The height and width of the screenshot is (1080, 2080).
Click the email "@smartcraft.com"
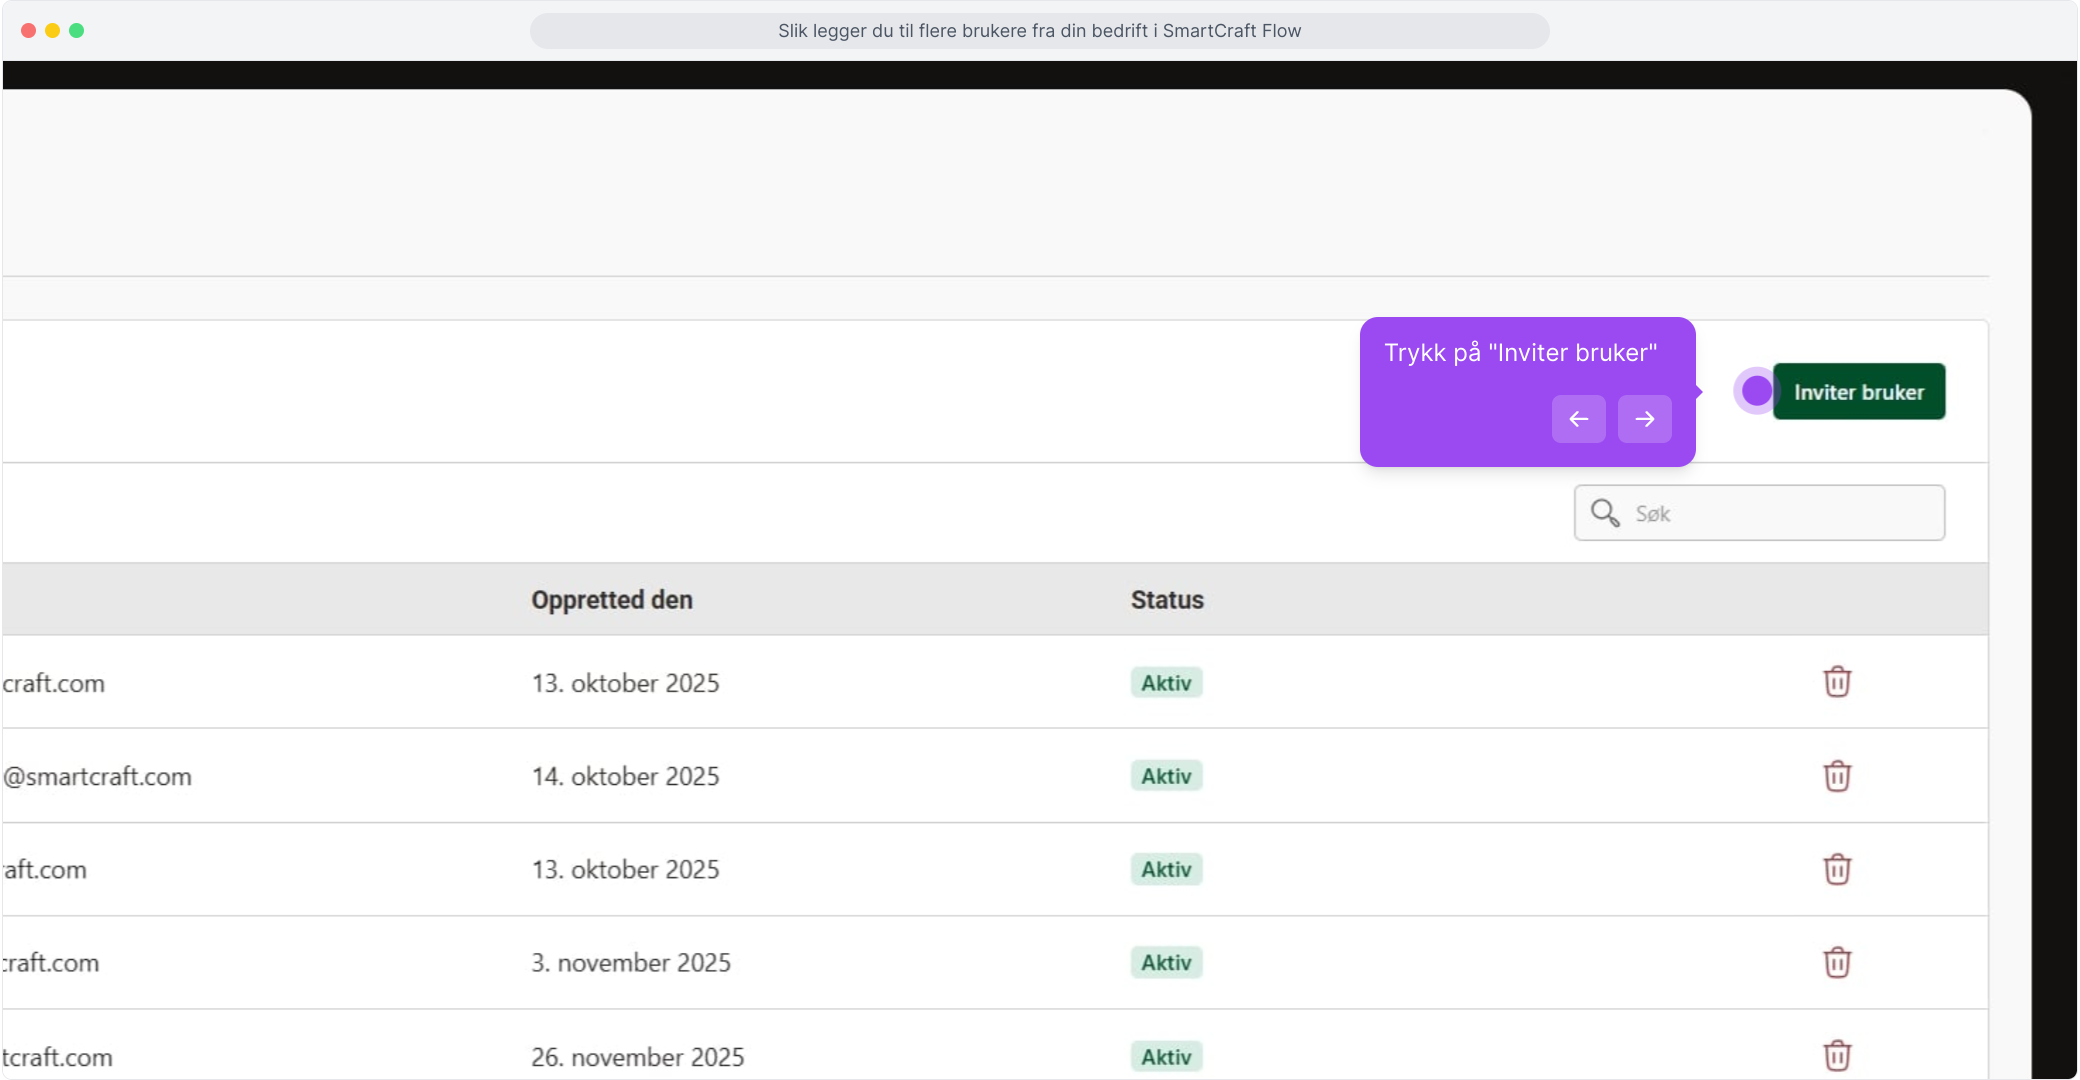point(98,776)
